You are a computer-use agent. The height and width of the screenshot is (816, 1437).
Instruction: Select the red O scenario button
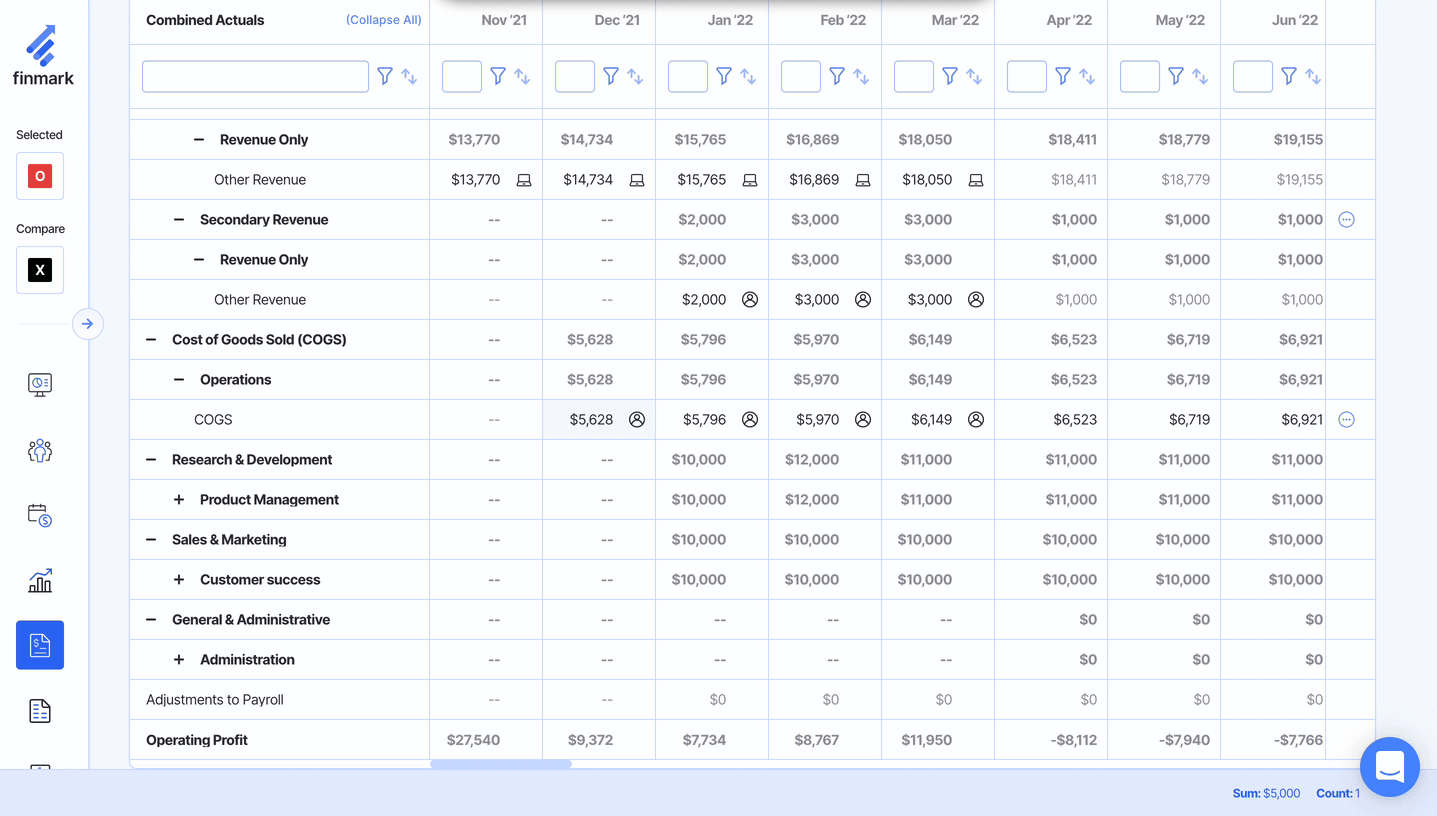click(x=40, y=176)
